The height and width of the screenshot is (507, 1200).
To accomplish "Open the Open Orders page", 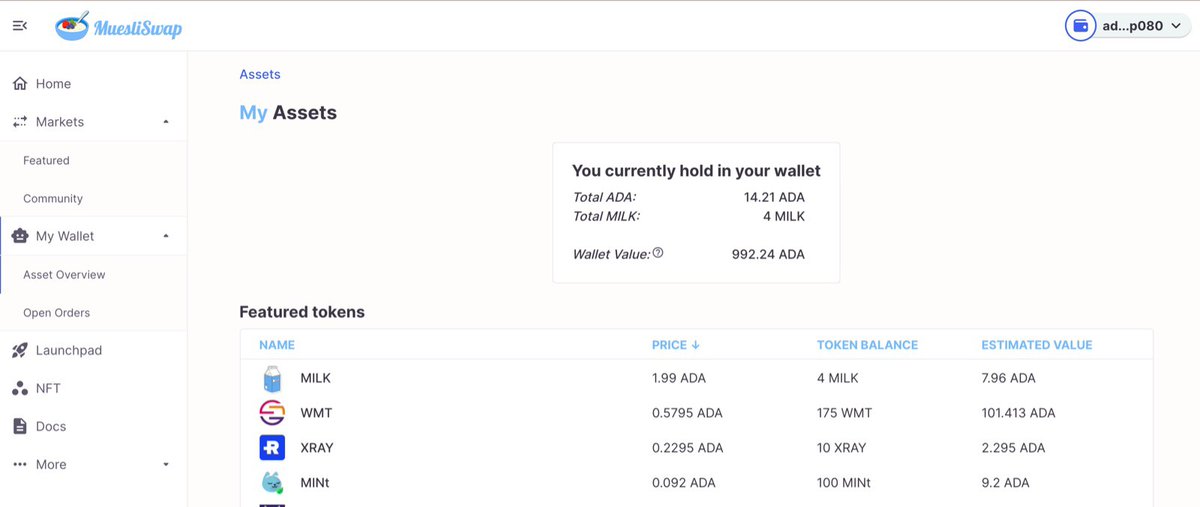I will point(56,313).
